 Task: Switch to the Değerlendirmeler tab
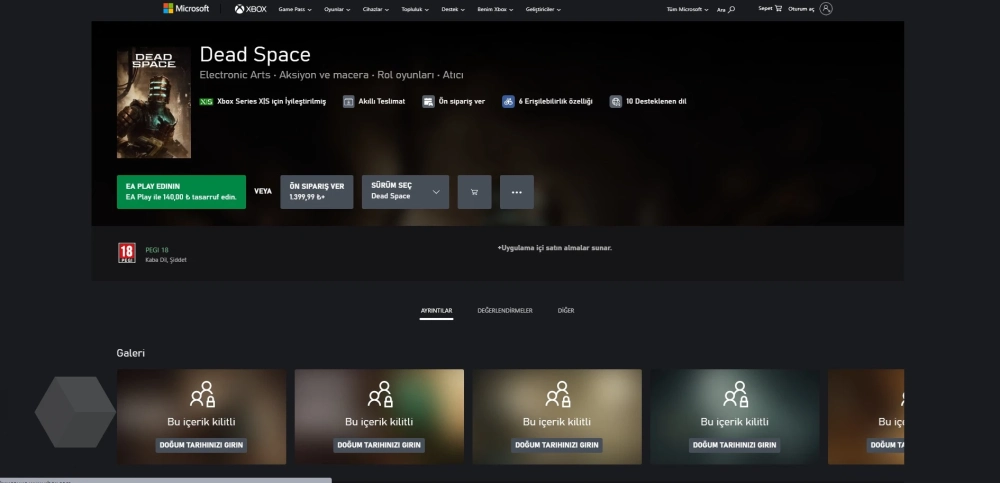click(x=505, y=311)
